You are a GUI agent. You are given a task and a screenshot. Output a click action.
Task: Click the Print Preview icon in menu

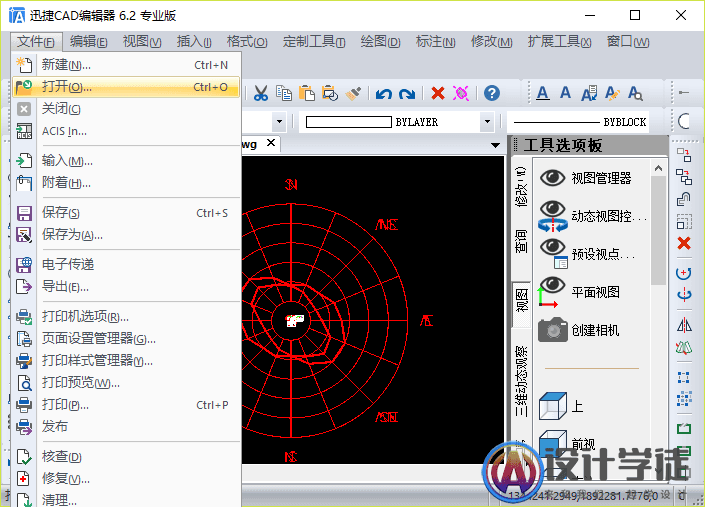tap(24, 382)
